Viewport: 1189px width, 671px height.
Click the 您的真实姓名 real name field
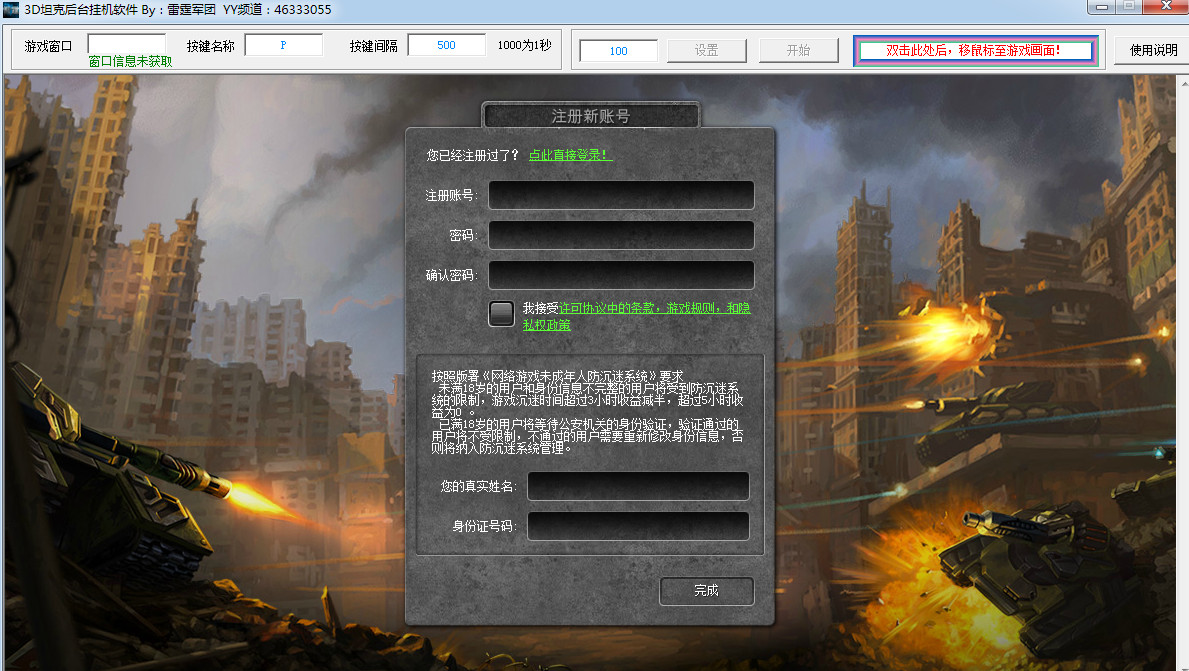[x=637, y=486]
